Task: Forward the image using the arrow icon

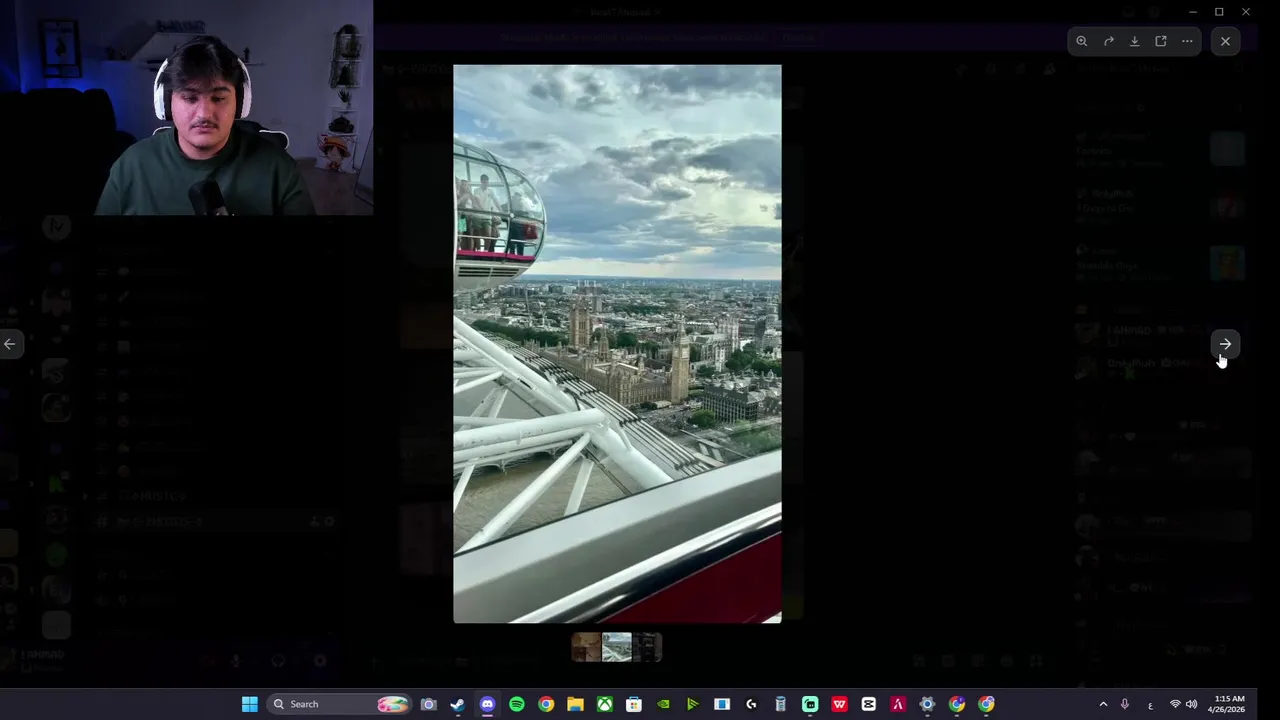Action: click(1108, 41)
